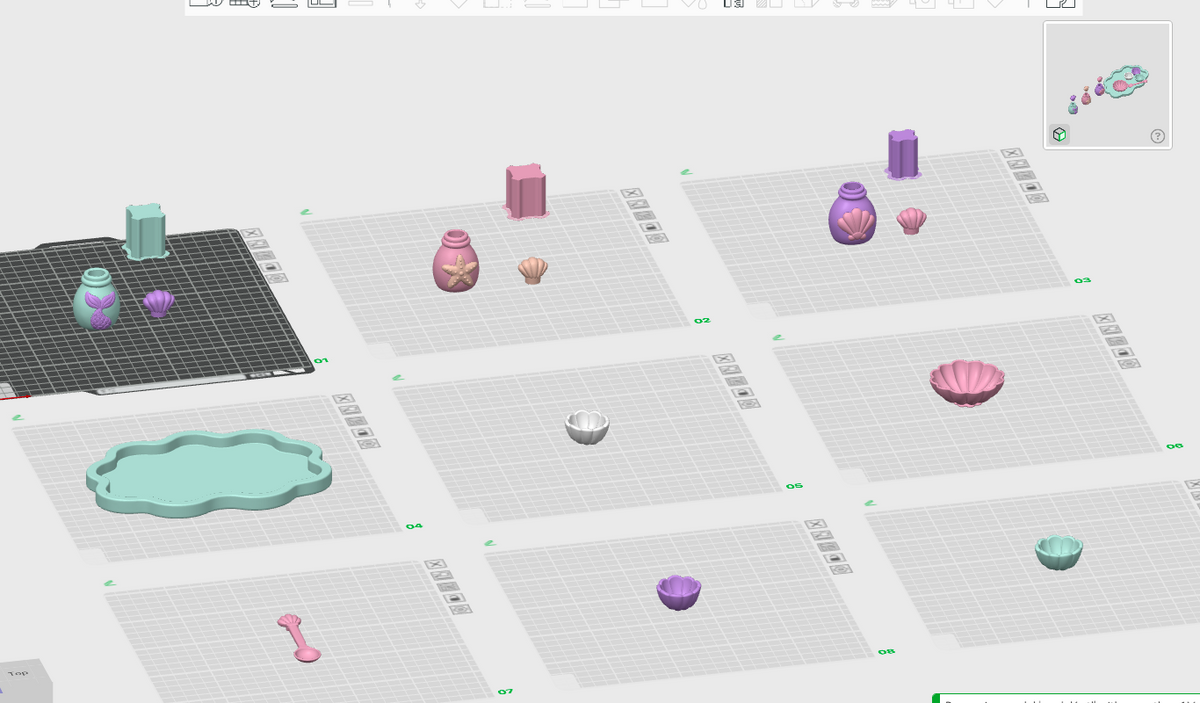The width and height of the screenshot is (1200, 703).
Task: Auto orient objects on plate 04
Action: [x=350, y=409]
